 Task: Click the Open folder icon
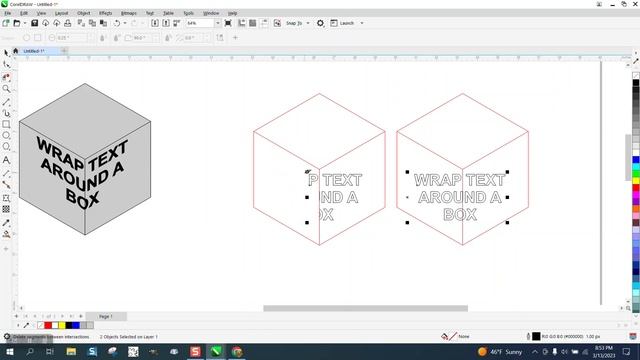click(16, 23)
